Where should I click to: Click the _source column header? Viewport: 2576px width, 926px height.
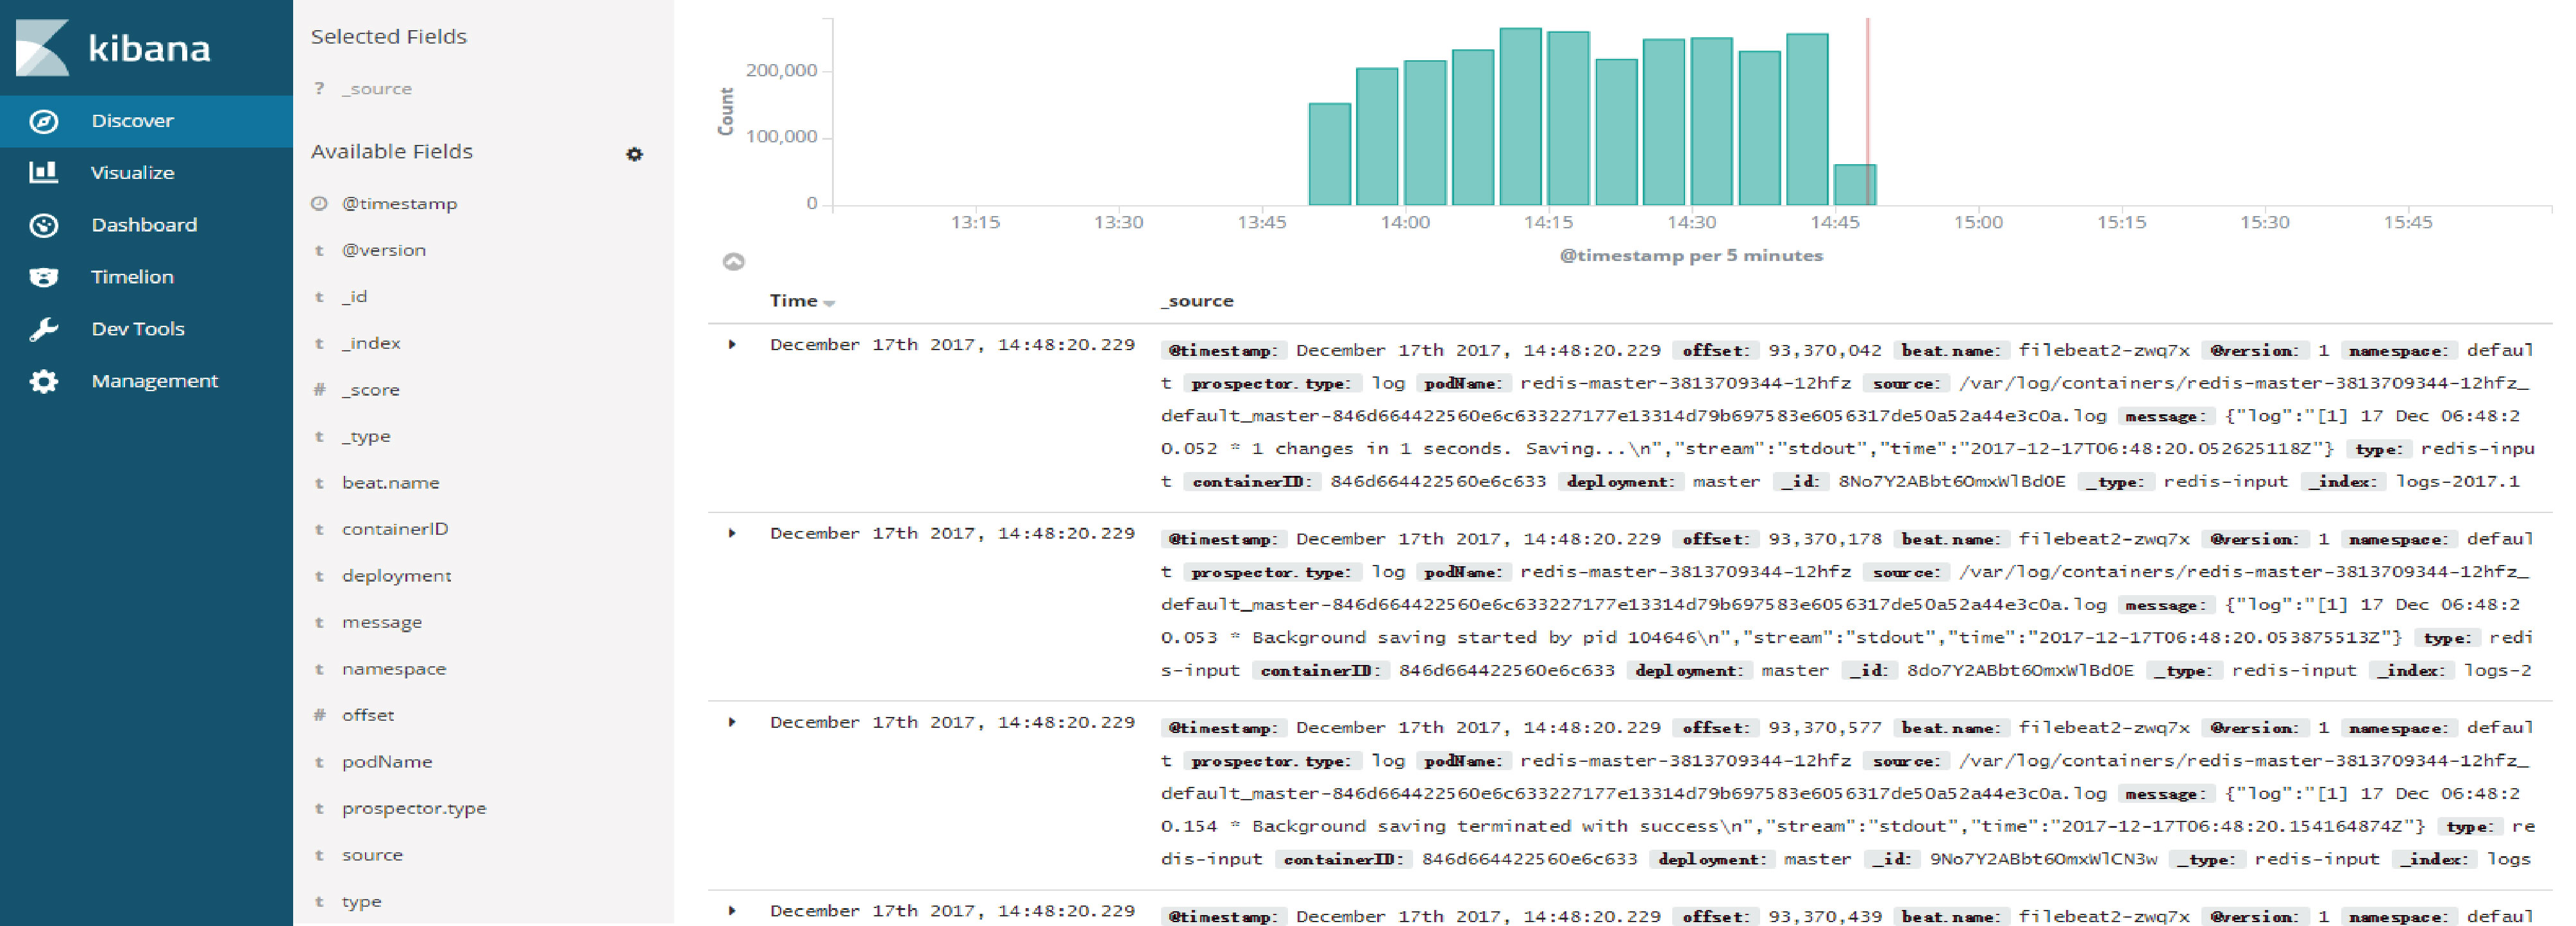[x=1197, y=301]
